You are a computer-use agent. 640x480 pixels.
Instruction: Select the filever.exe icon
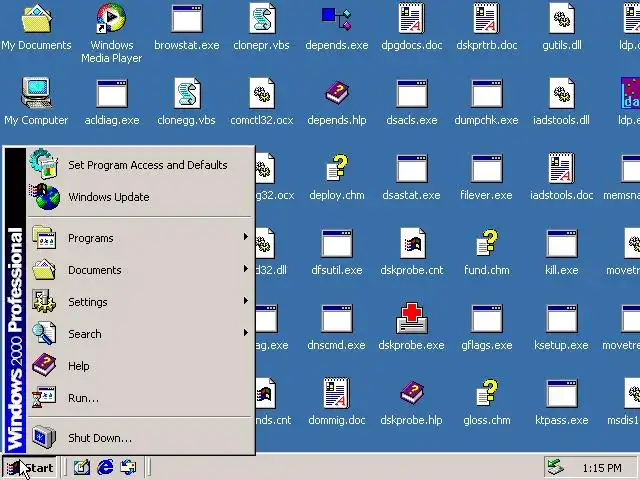[x=487, y=169]
